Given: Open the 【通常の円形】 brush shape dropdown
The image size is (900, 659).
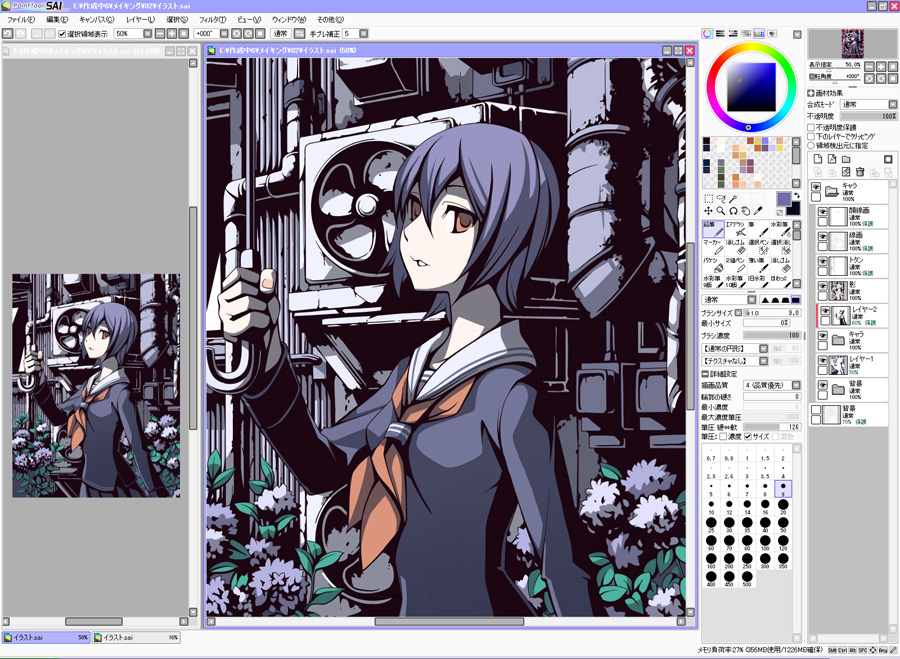Looking at the screenshot, I should 763,348.
